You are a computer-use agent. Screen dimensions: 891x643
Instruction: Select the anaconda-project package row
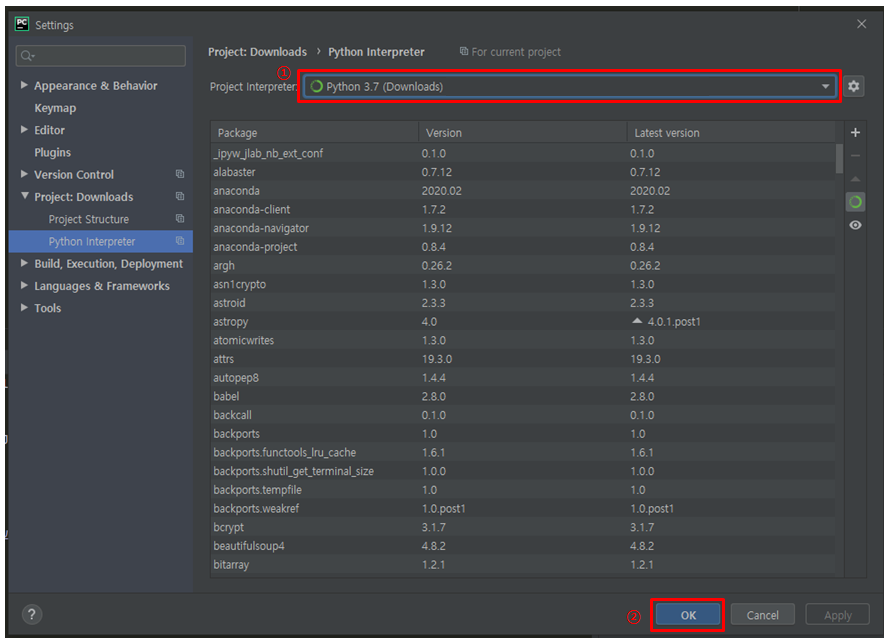click(523, 247)
